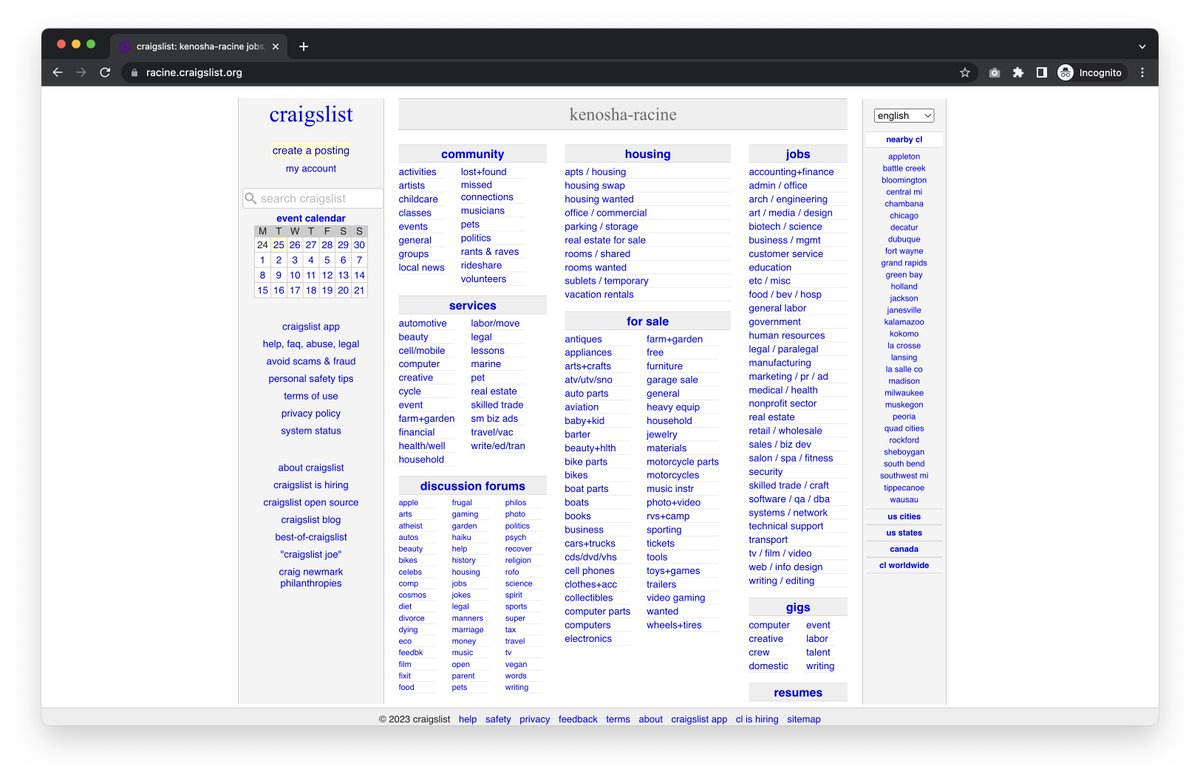This screenshot has width=1200, height=780.
Task: Click automotive under services
Action: [x=423, y=323]
